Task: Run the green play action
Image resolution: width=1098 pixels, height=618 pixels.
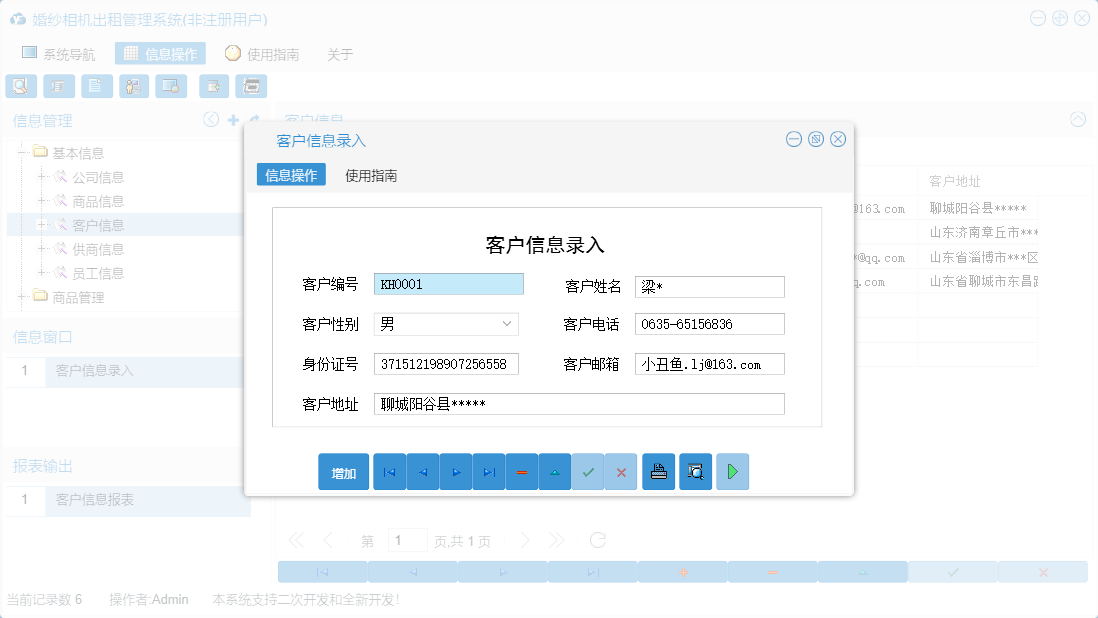Action: [731, 471]
